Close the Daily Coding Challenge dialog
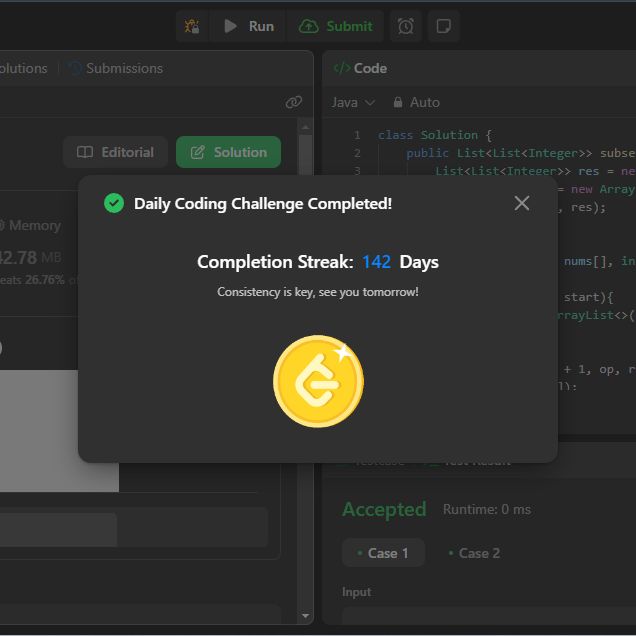 522,203
